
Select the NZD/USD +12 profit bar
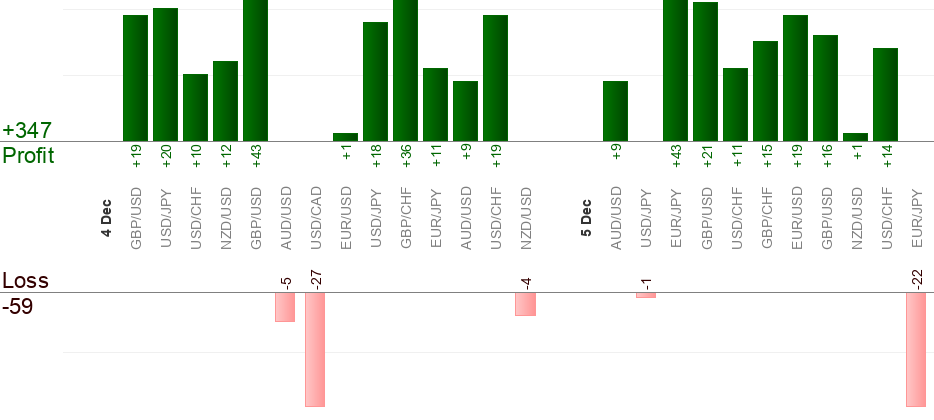225,101
